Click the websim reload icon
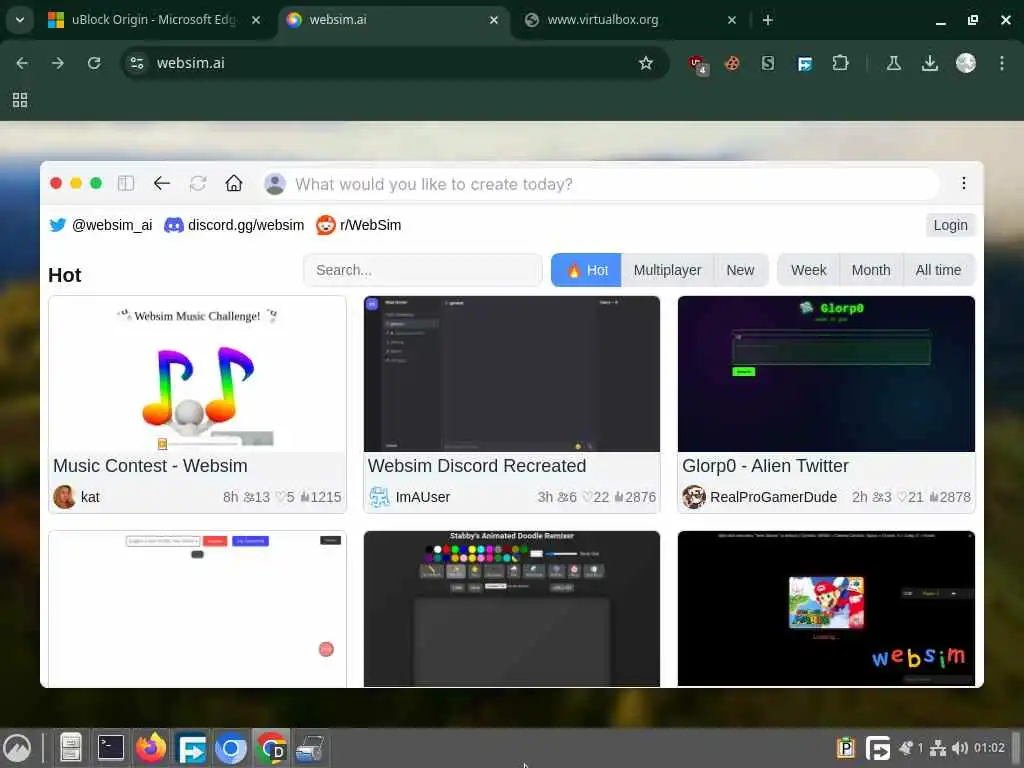Image resolution: width=1024 pixels, height=768 pixels. [x=198, y=184]
